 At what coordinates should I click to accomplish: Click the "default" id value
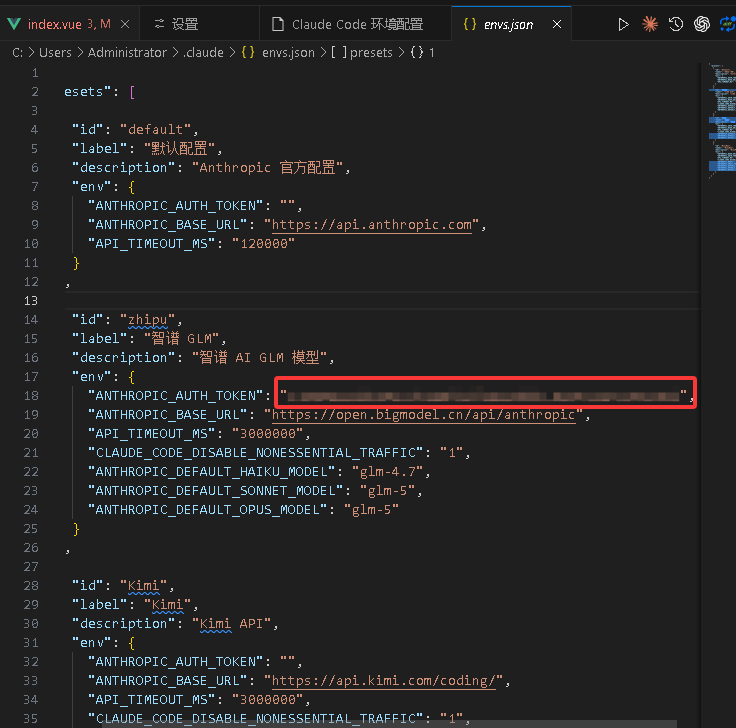click(155, 130)
